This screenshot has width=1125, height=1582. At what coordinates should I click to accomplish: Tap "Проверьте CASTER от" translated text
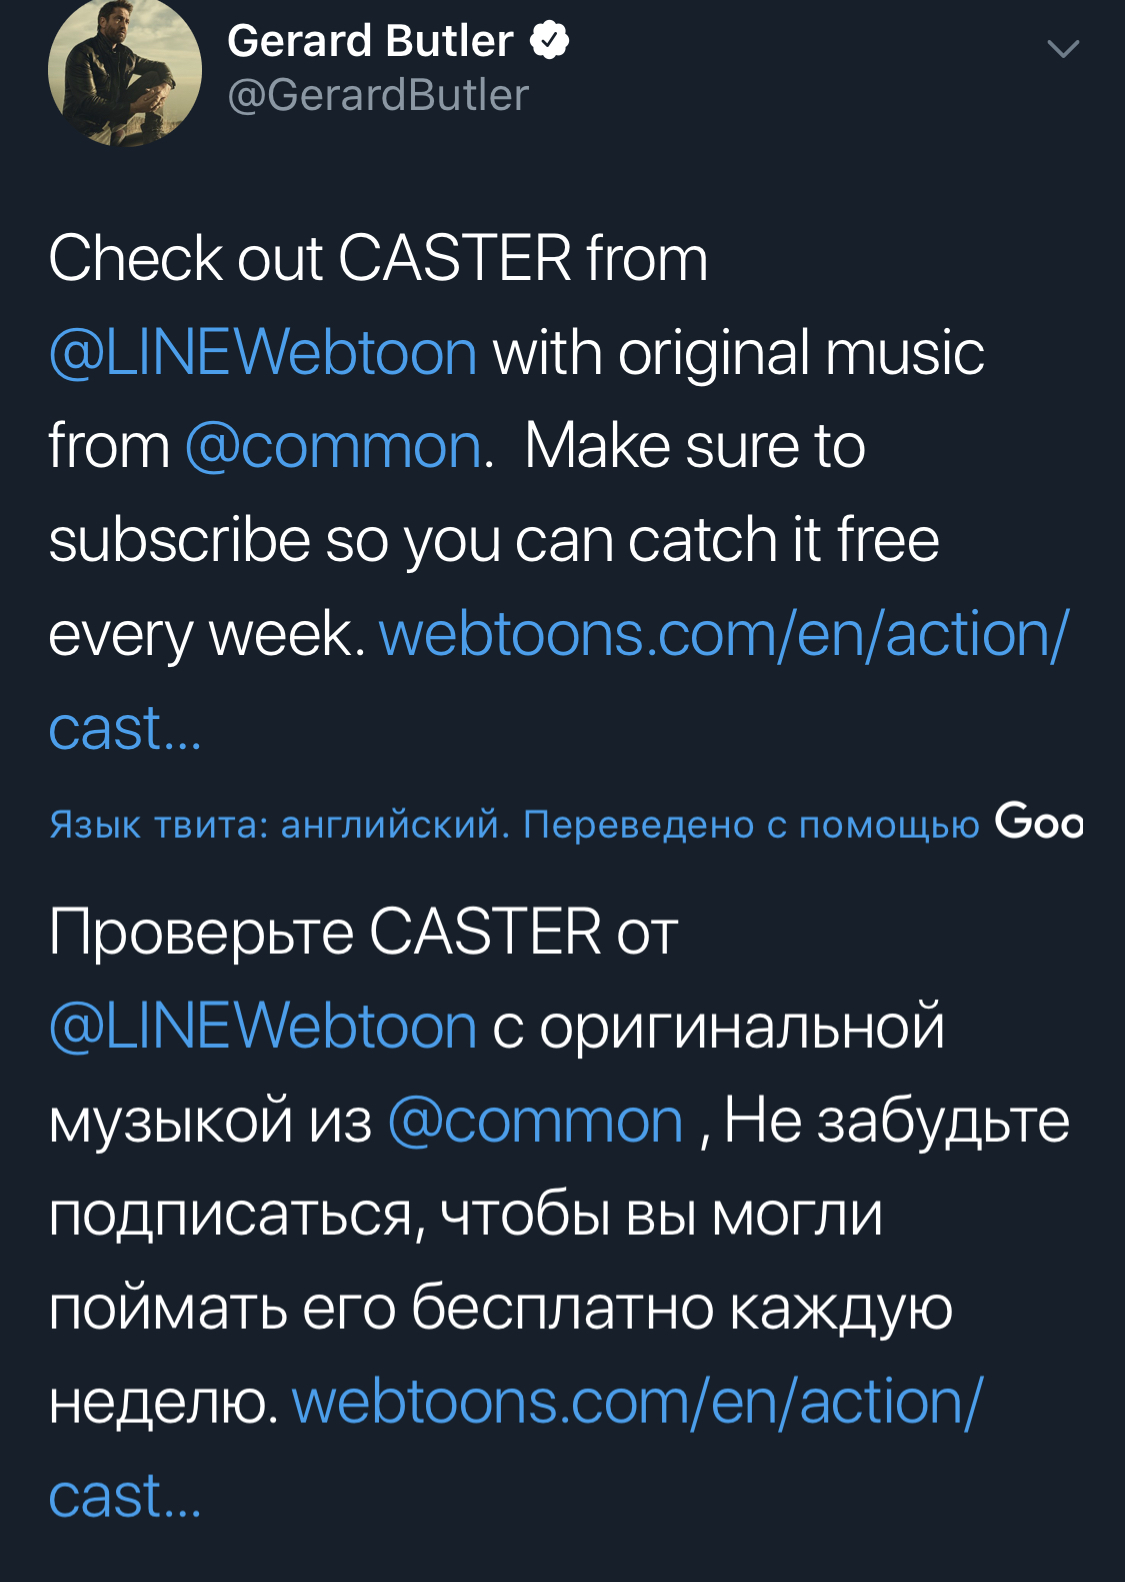pos(364,933)
